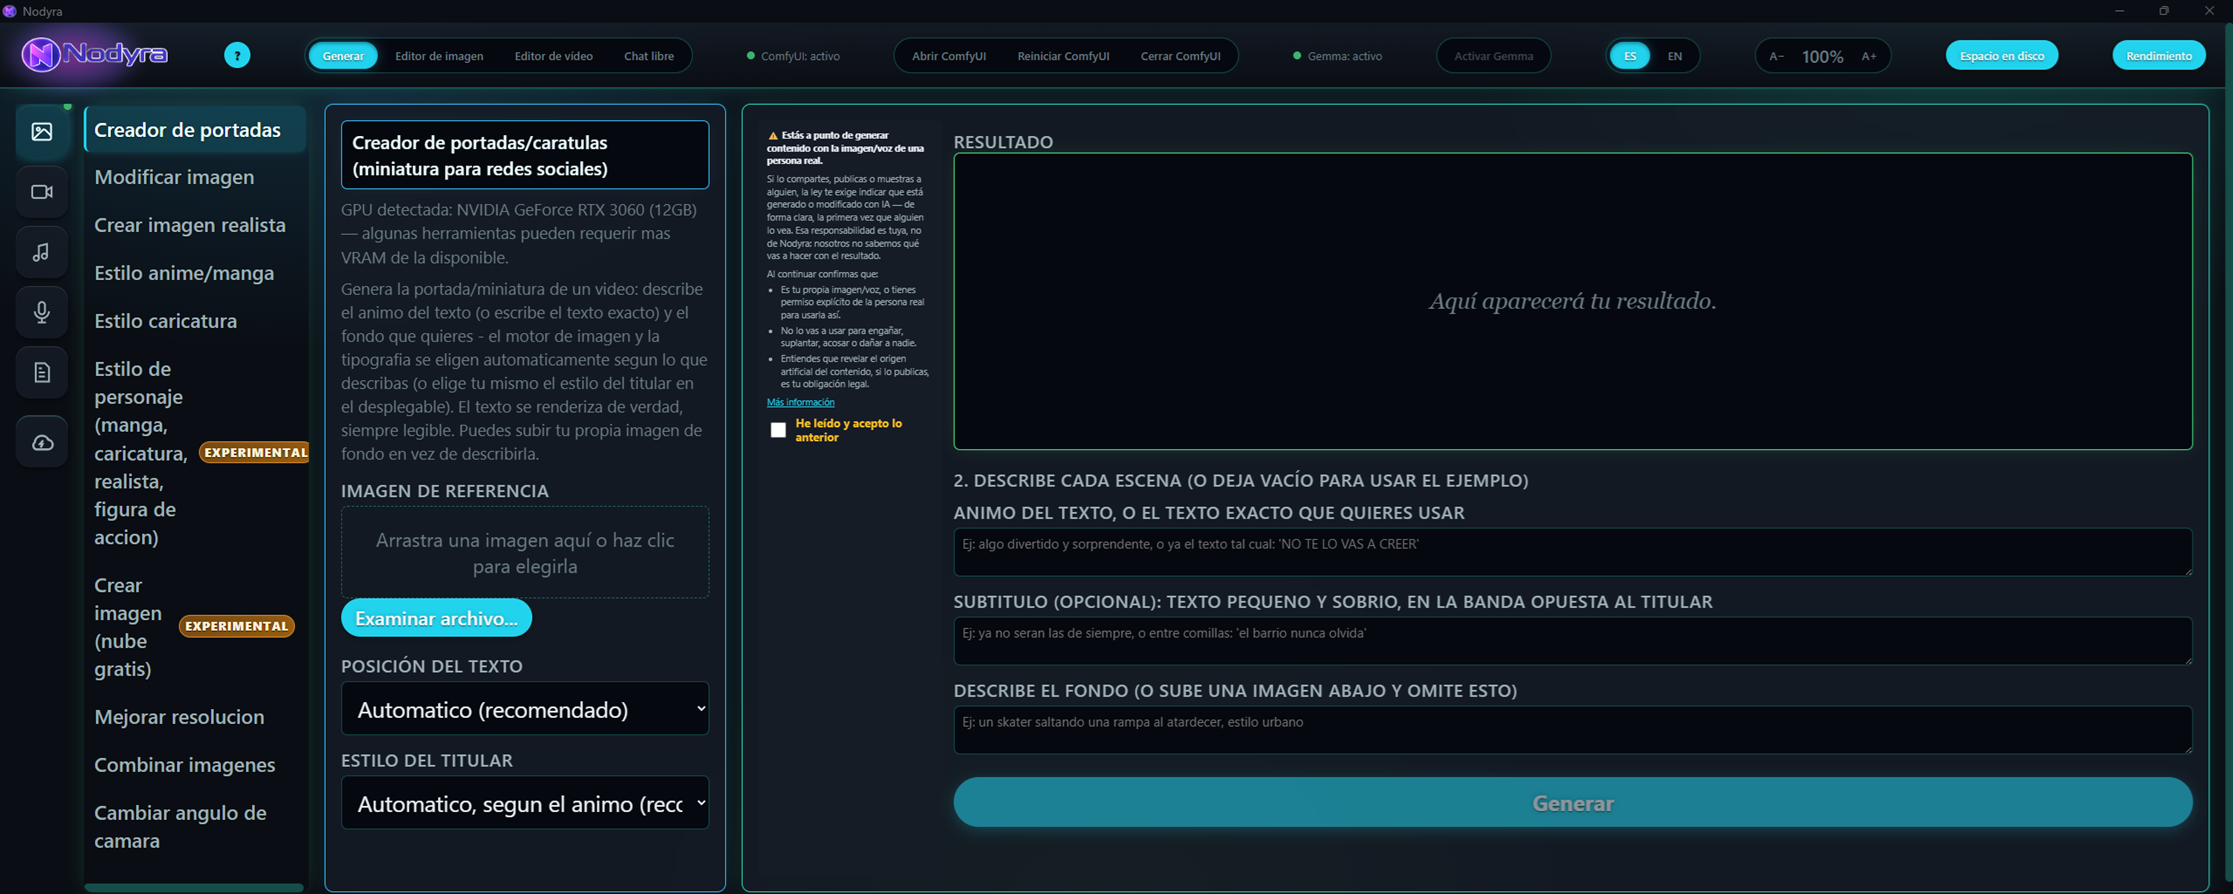
Task: Decrease font size with A- button
Action: coord(1776,56)
